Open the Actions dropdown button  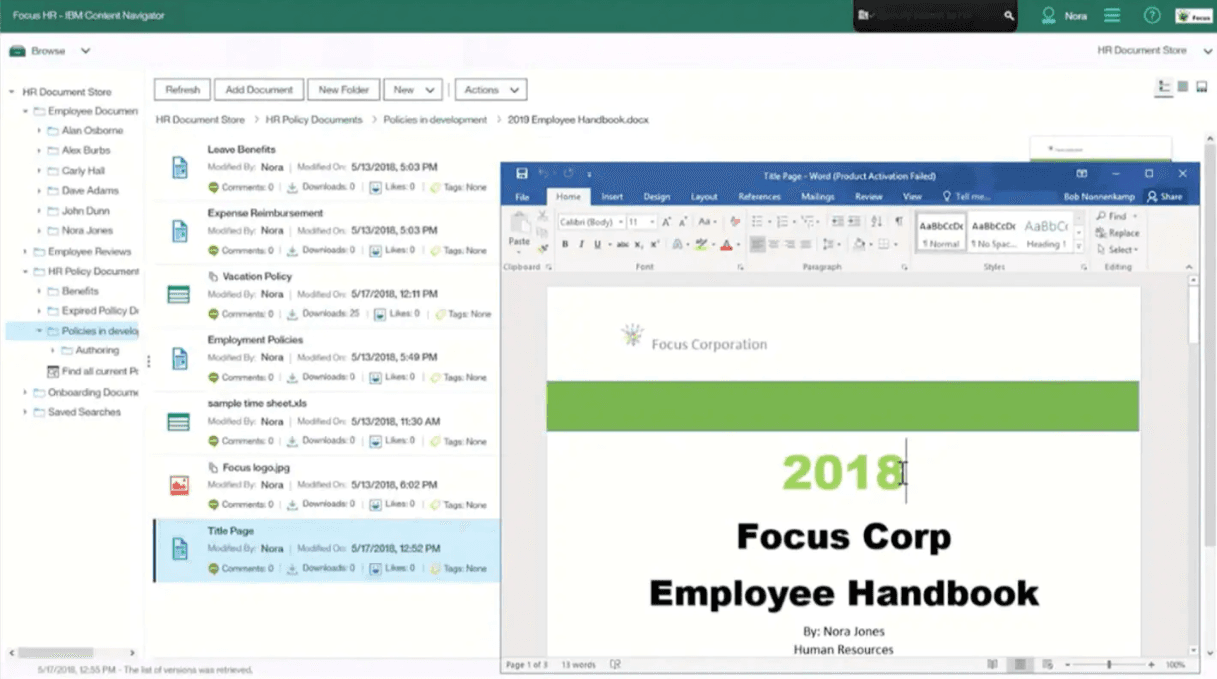(x=490, y=90)
